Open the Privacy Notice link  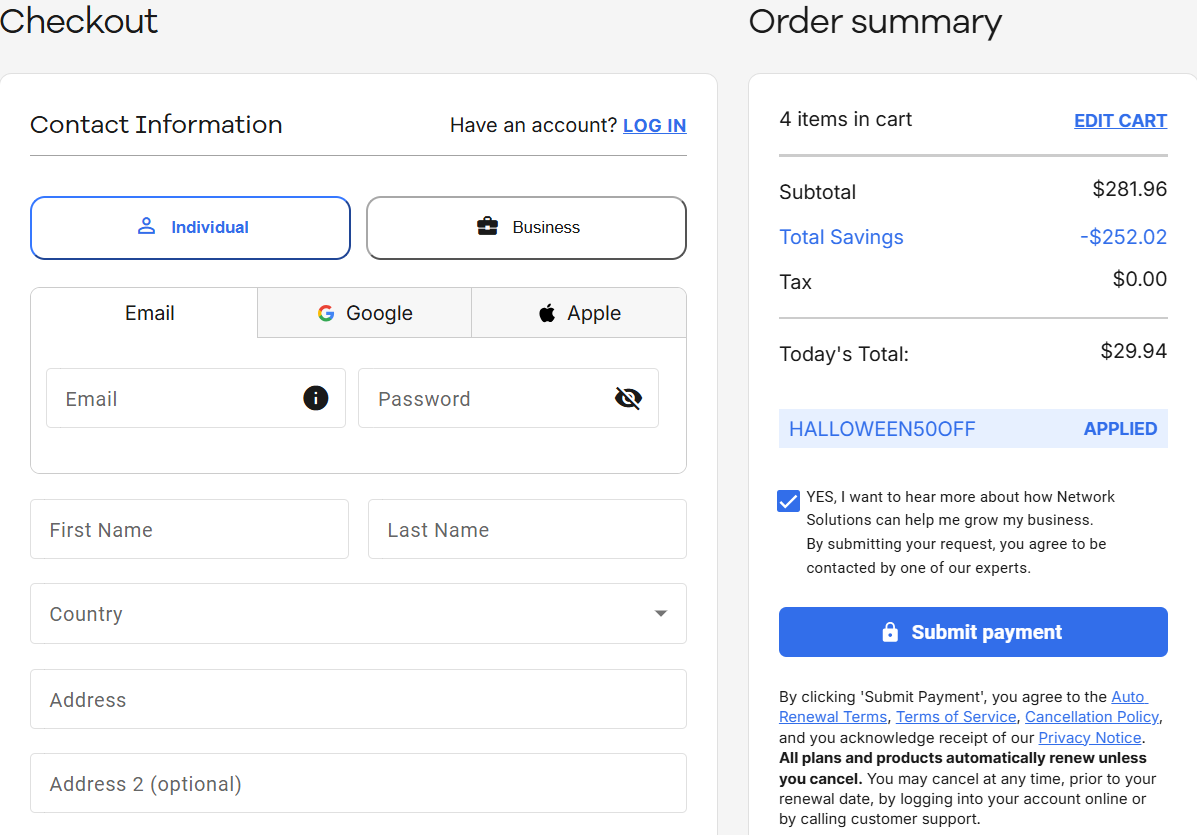point(1089,737)
